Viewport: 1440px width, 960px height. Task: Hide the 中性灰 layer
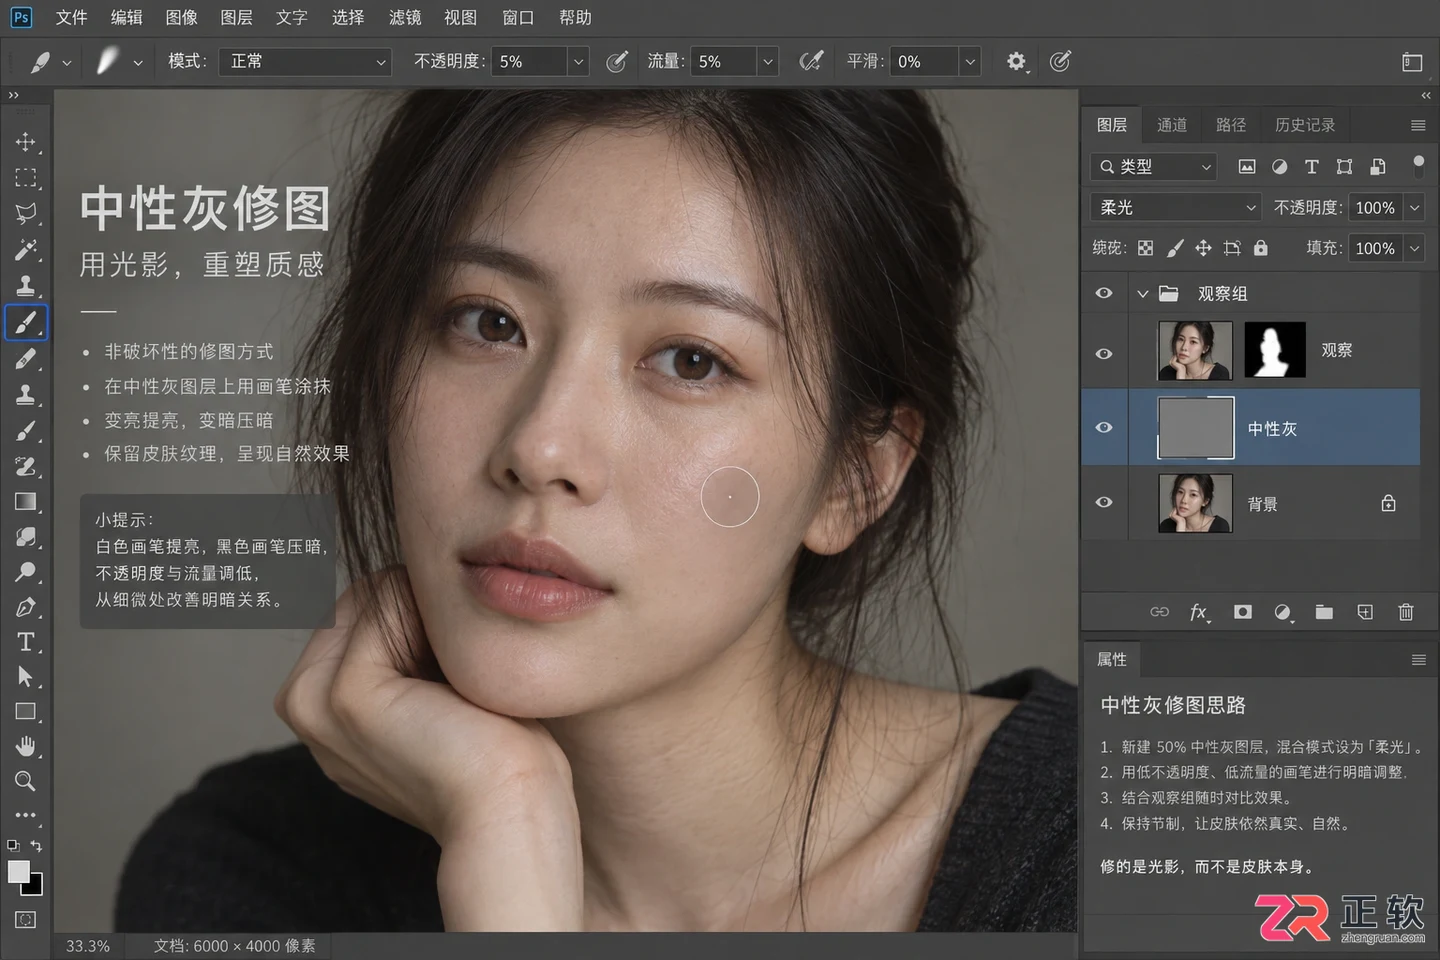(1104, 428)
